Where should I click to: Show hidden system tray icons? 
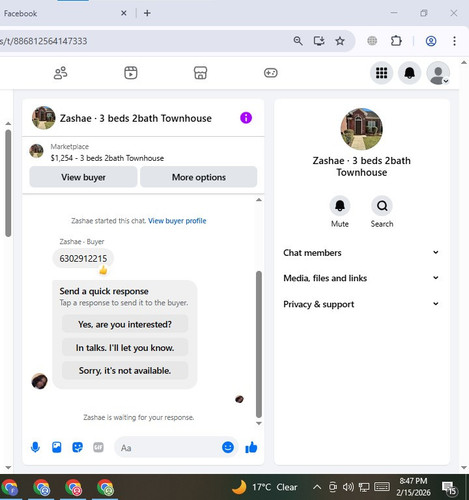click(x=317, y=487)
